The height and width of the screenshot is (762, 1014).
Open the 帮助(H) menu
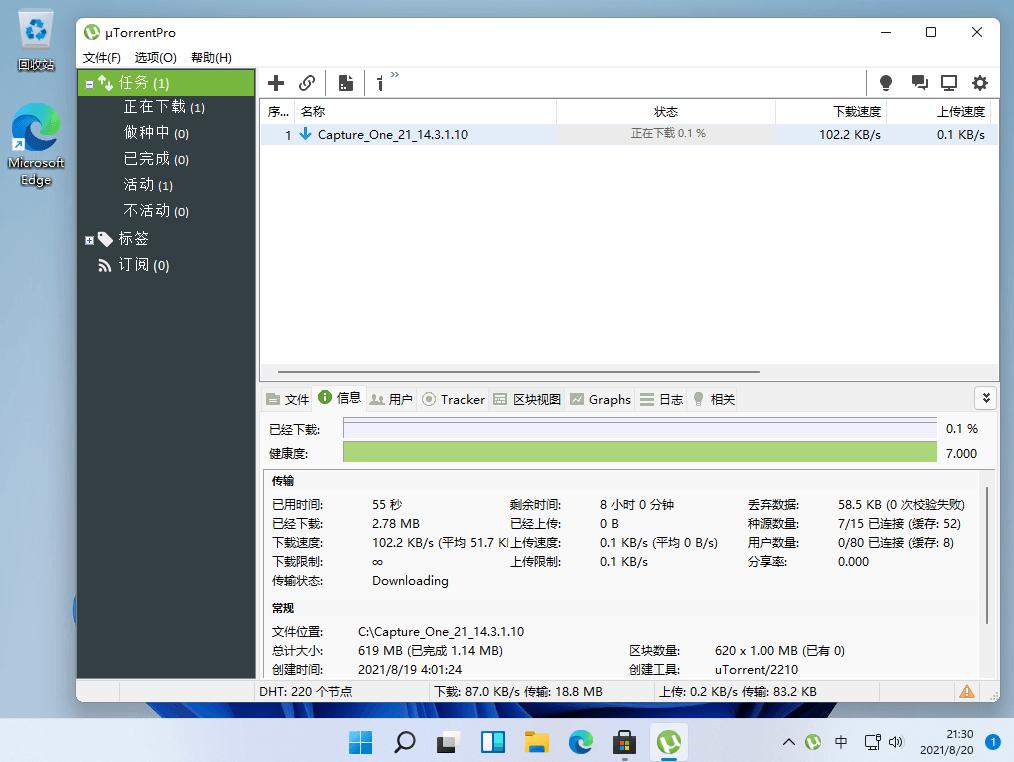click(x=211, y=58)
